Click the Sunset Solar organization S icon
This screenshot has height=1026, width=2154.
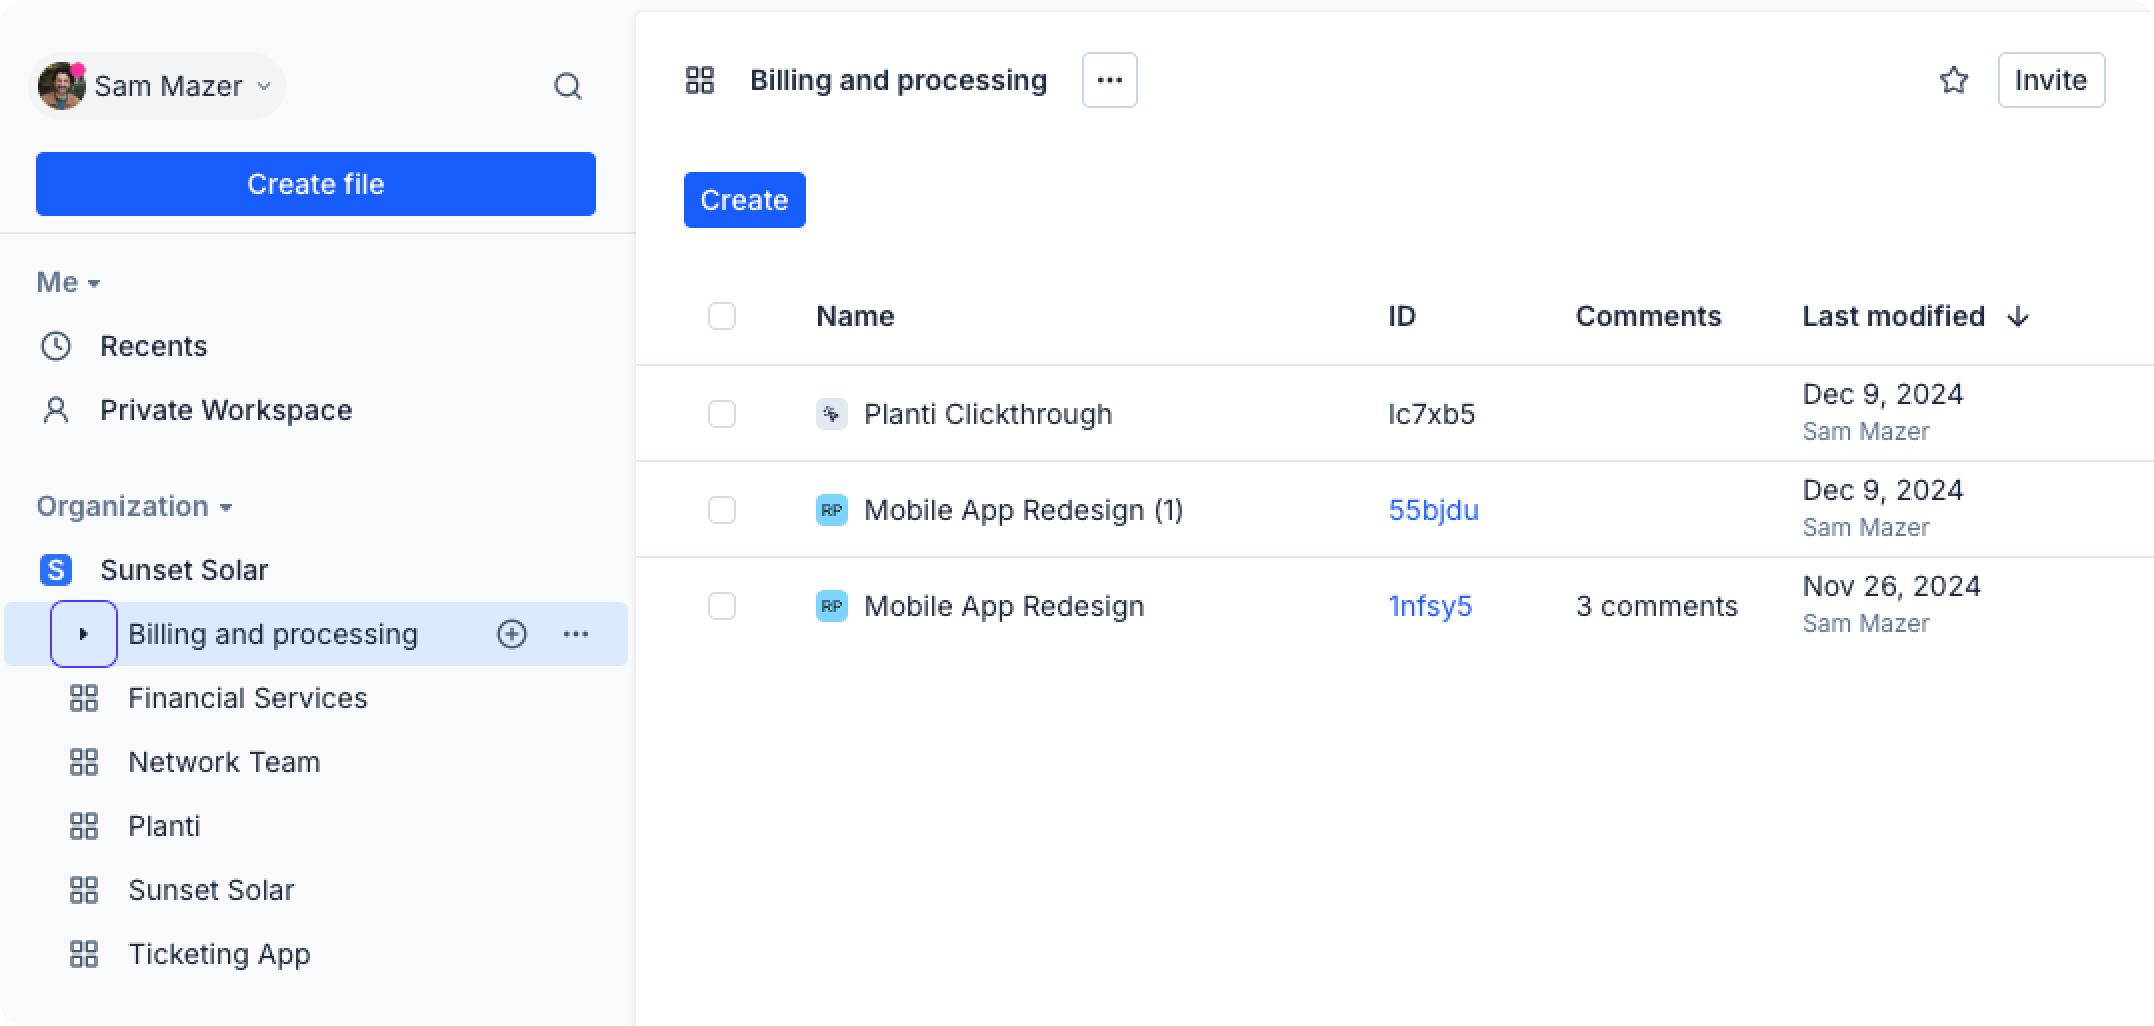56,570
